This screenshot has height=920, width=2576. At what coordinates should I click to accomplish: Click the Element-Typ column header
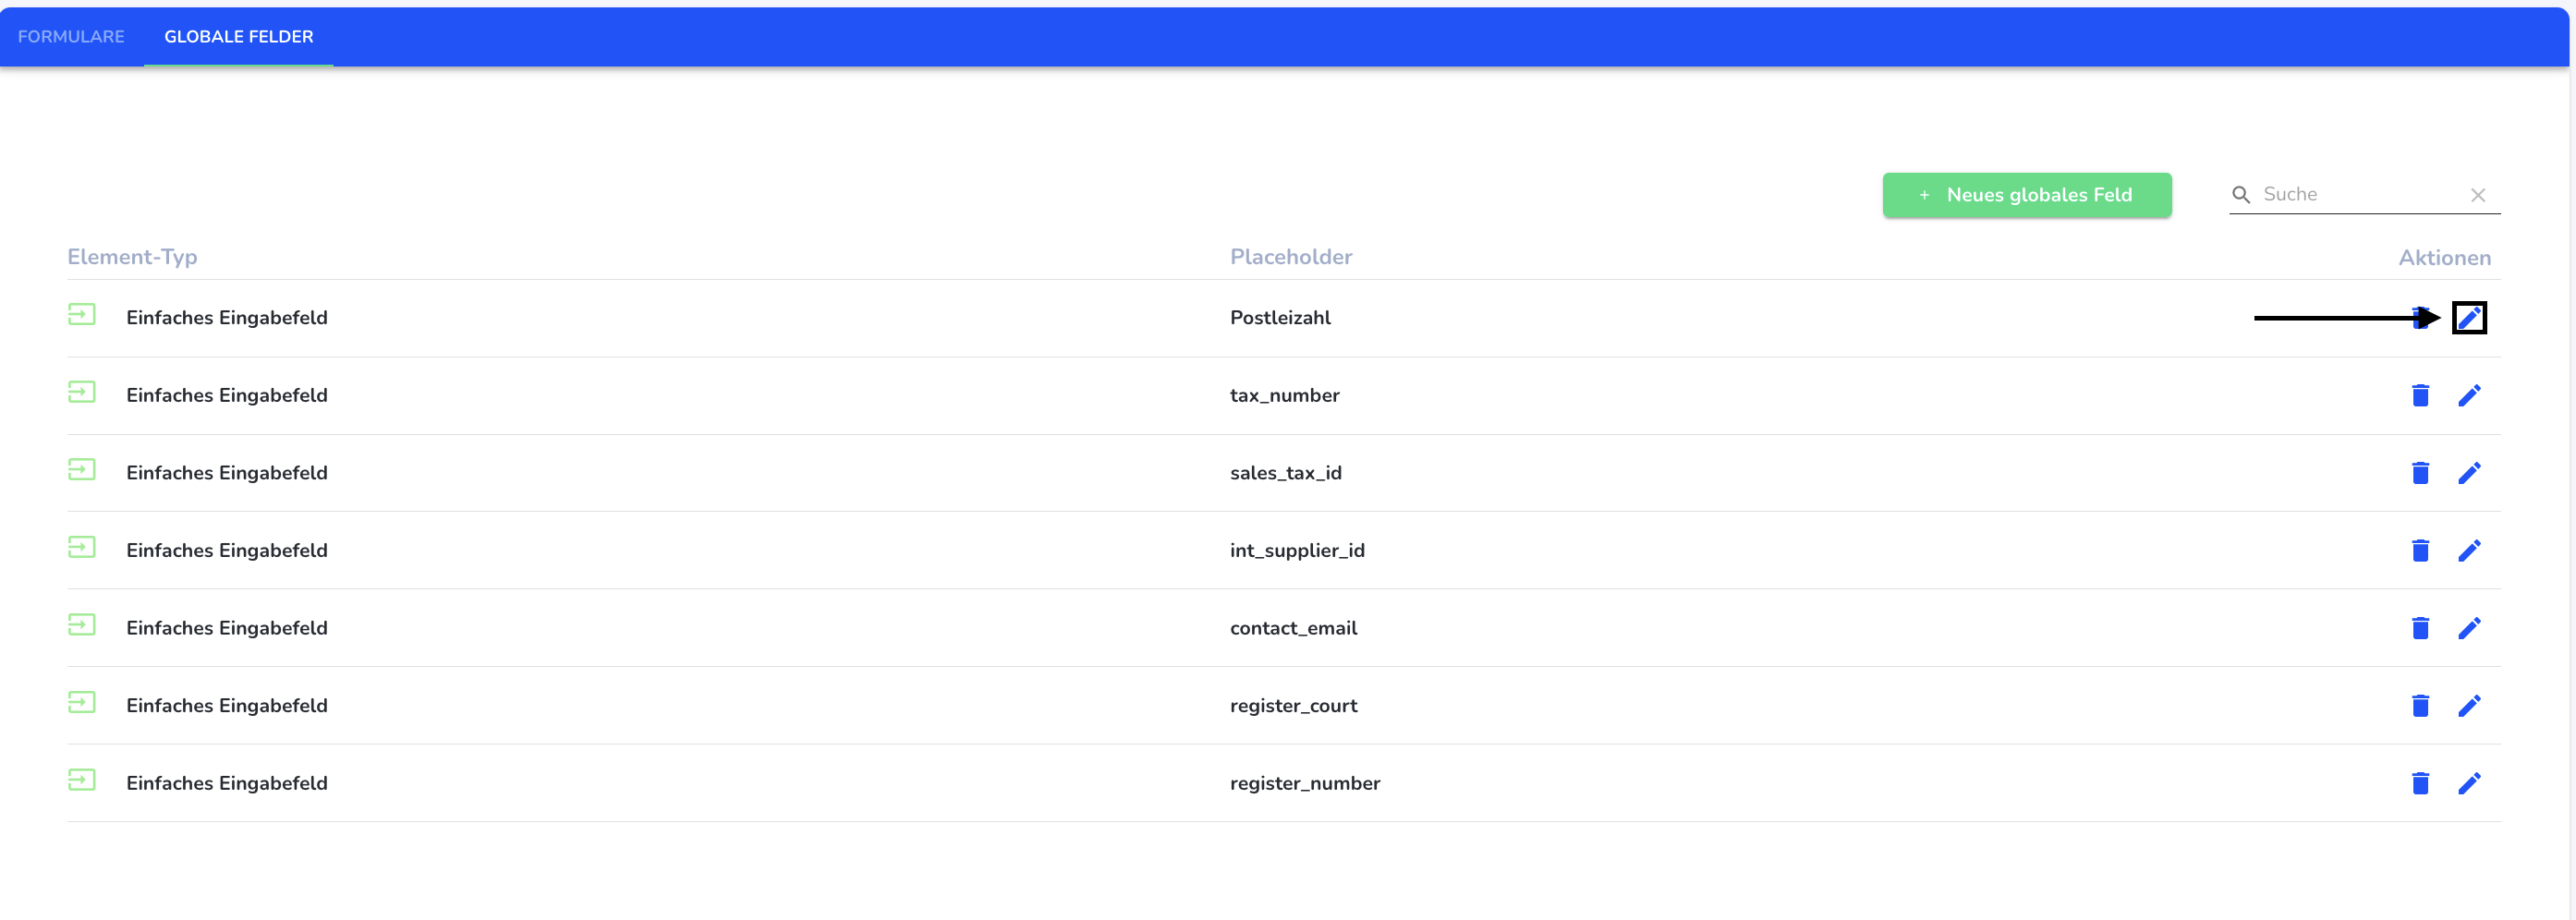(132, 257)
